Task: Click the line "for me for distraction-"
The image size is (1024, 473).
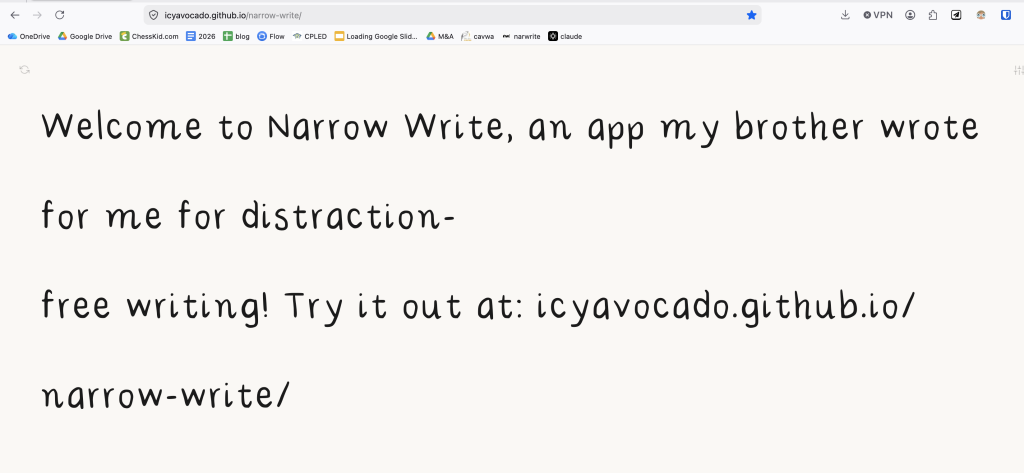Action: 248,214
